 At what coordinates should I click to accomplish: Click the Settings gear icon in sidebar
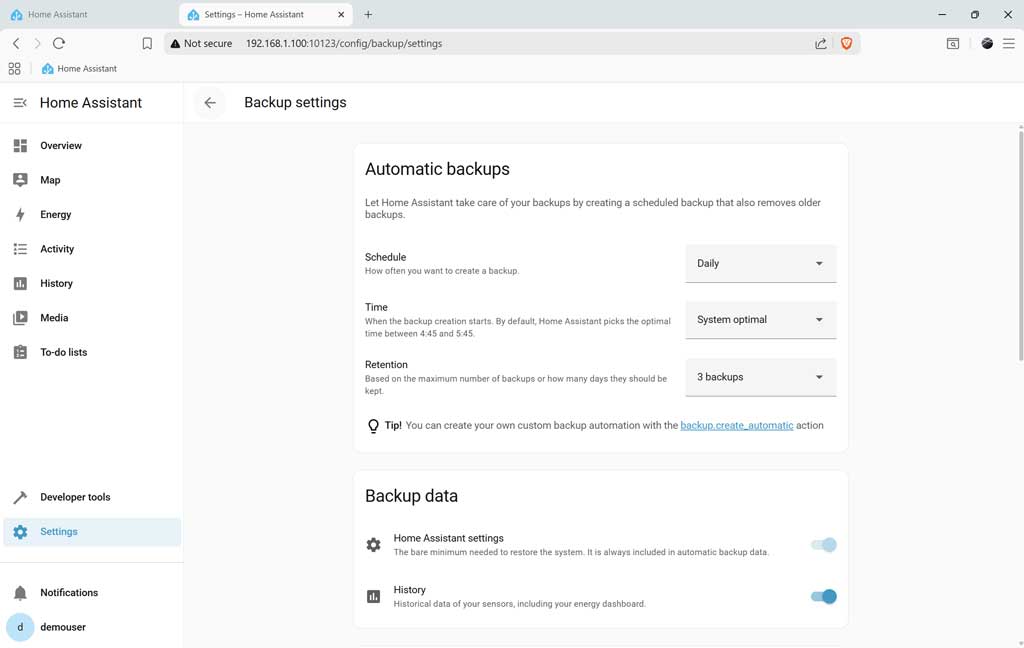(x=20, y=532)
